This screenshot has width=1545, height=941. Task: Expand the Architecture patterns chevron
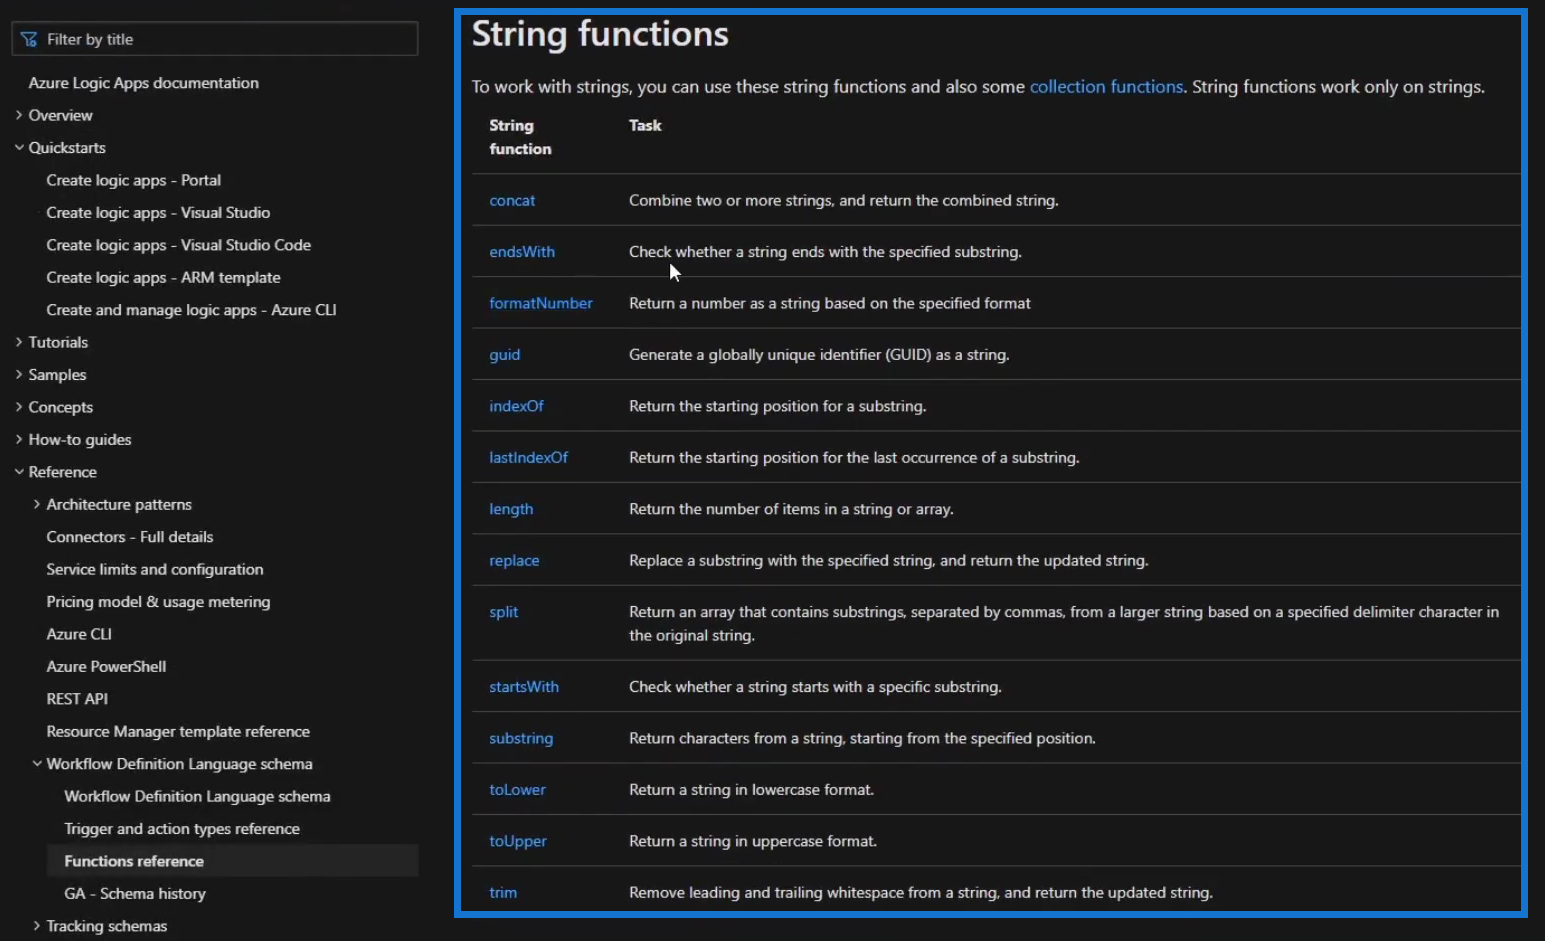pyautogui.click(x=37, y=504)
